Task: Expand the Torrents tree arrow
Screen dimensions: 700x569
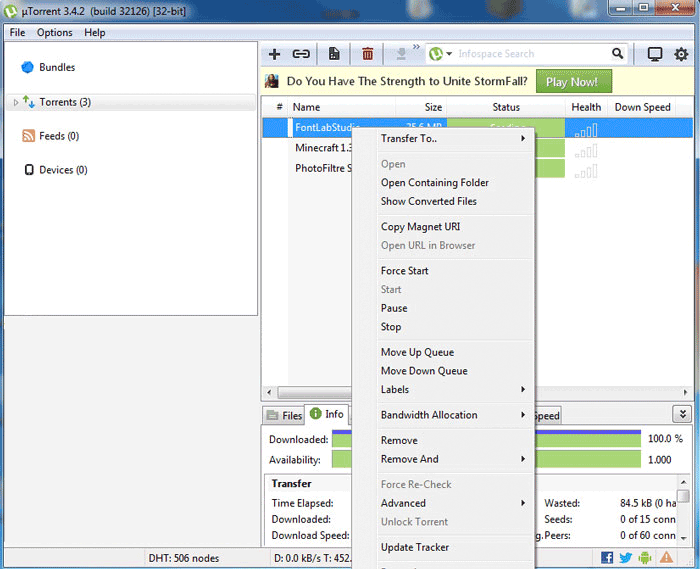Action: point(16,103)
